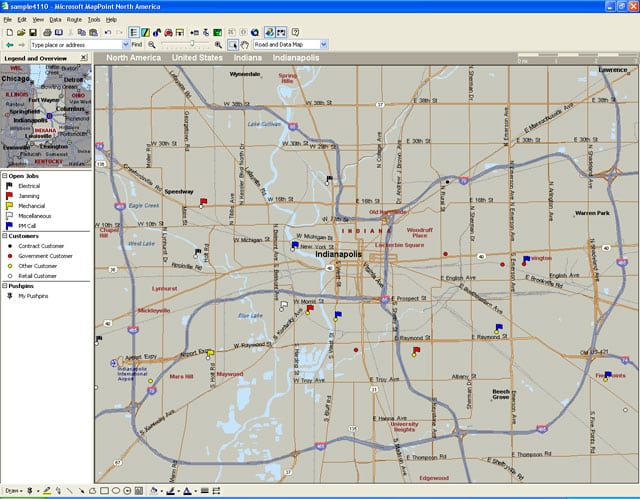Open Find Nearby Places icon
This screenshot has width=640, height=499.
pos(157,32)
